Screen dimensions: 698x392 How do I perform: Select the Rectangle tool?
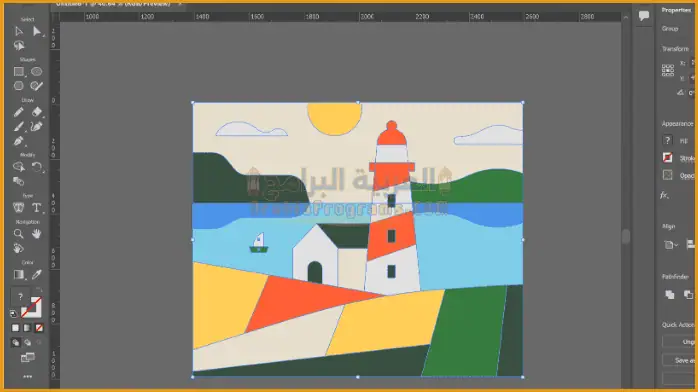click(19, 72)
